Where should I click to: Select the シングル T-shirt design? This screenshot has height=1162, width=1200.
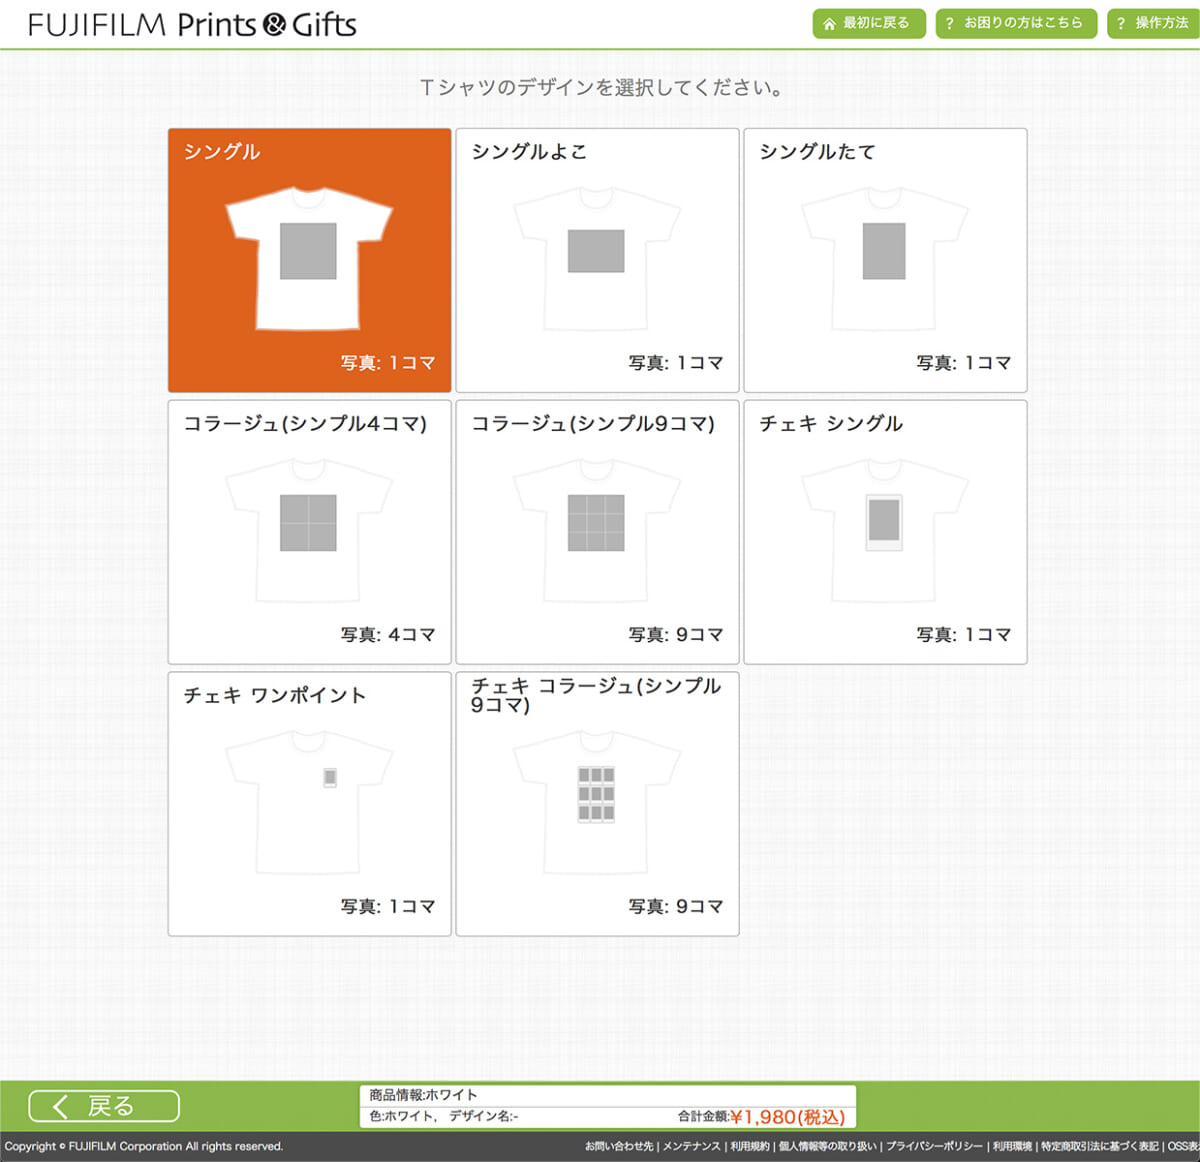pos(309,260)
